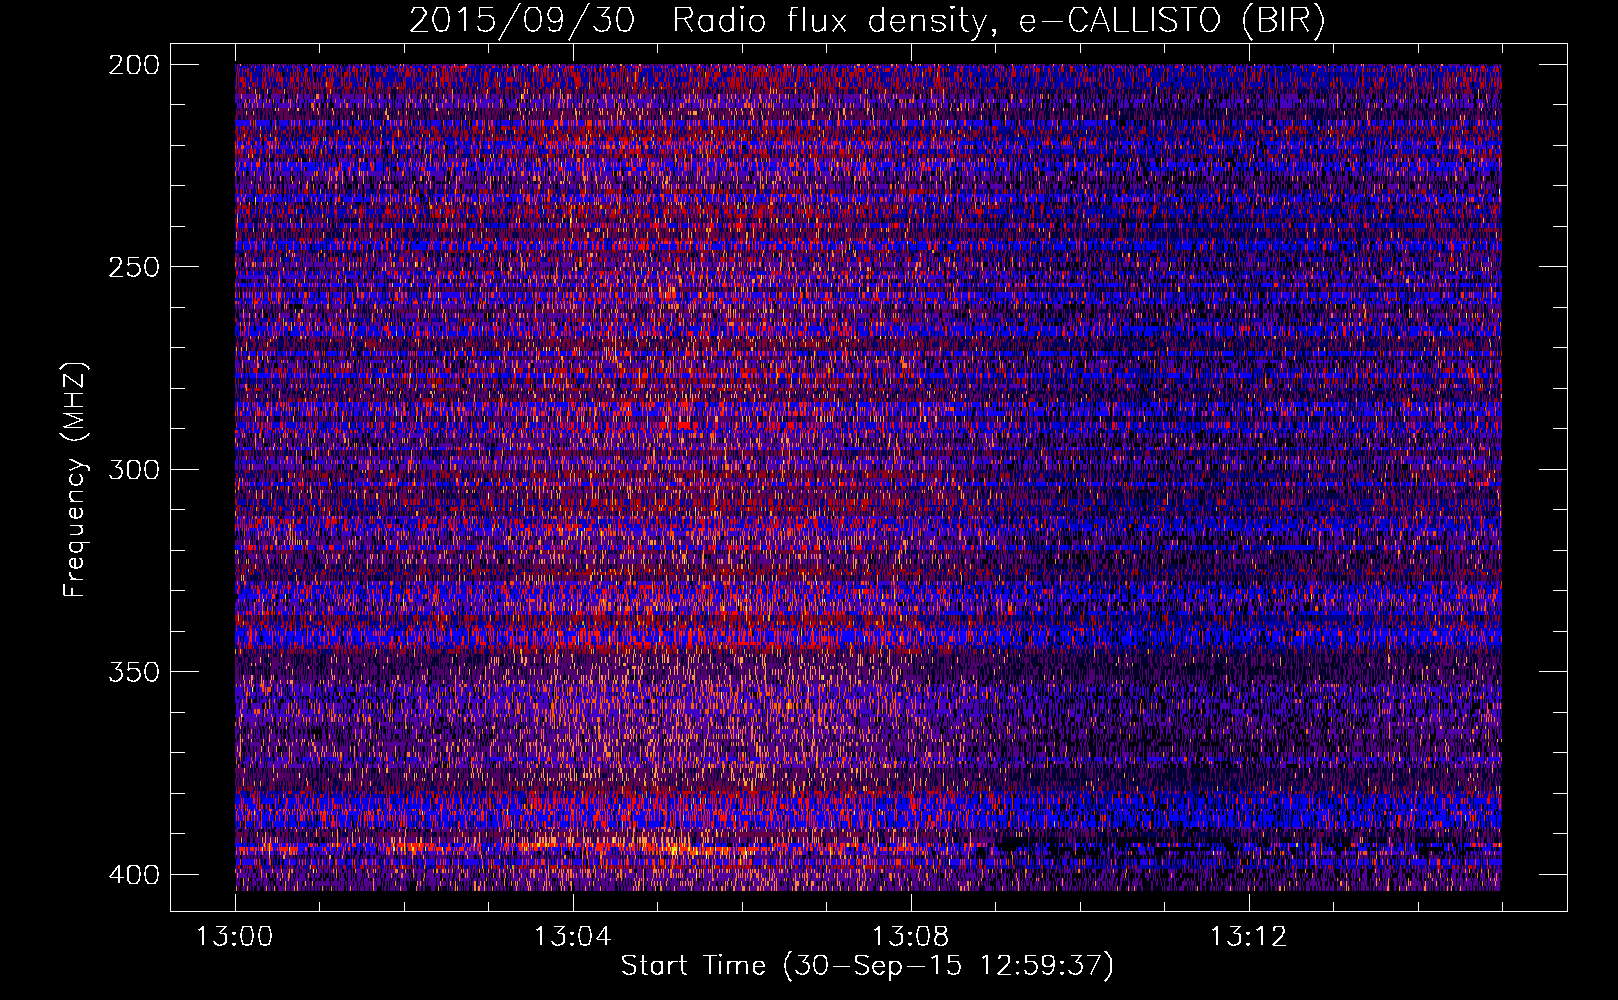Select the 400 frequency tick label
The image size is (1618, 1000).
133,875
